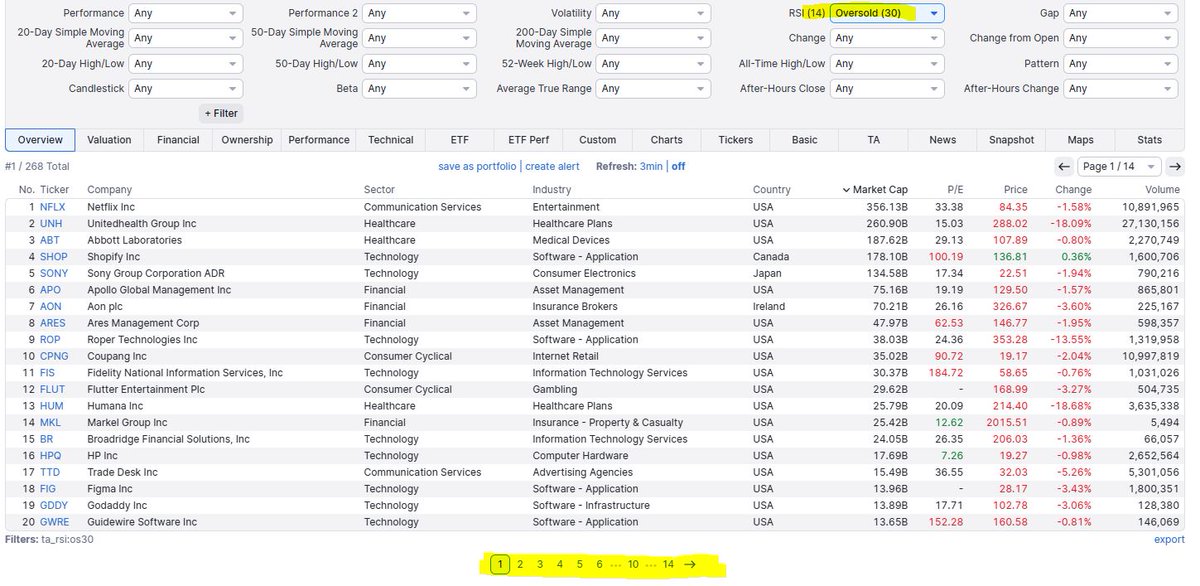The height and width of the screenshot is (586, 1200).
Task: Switch to the News tab
Action: (x=943, y=140)
